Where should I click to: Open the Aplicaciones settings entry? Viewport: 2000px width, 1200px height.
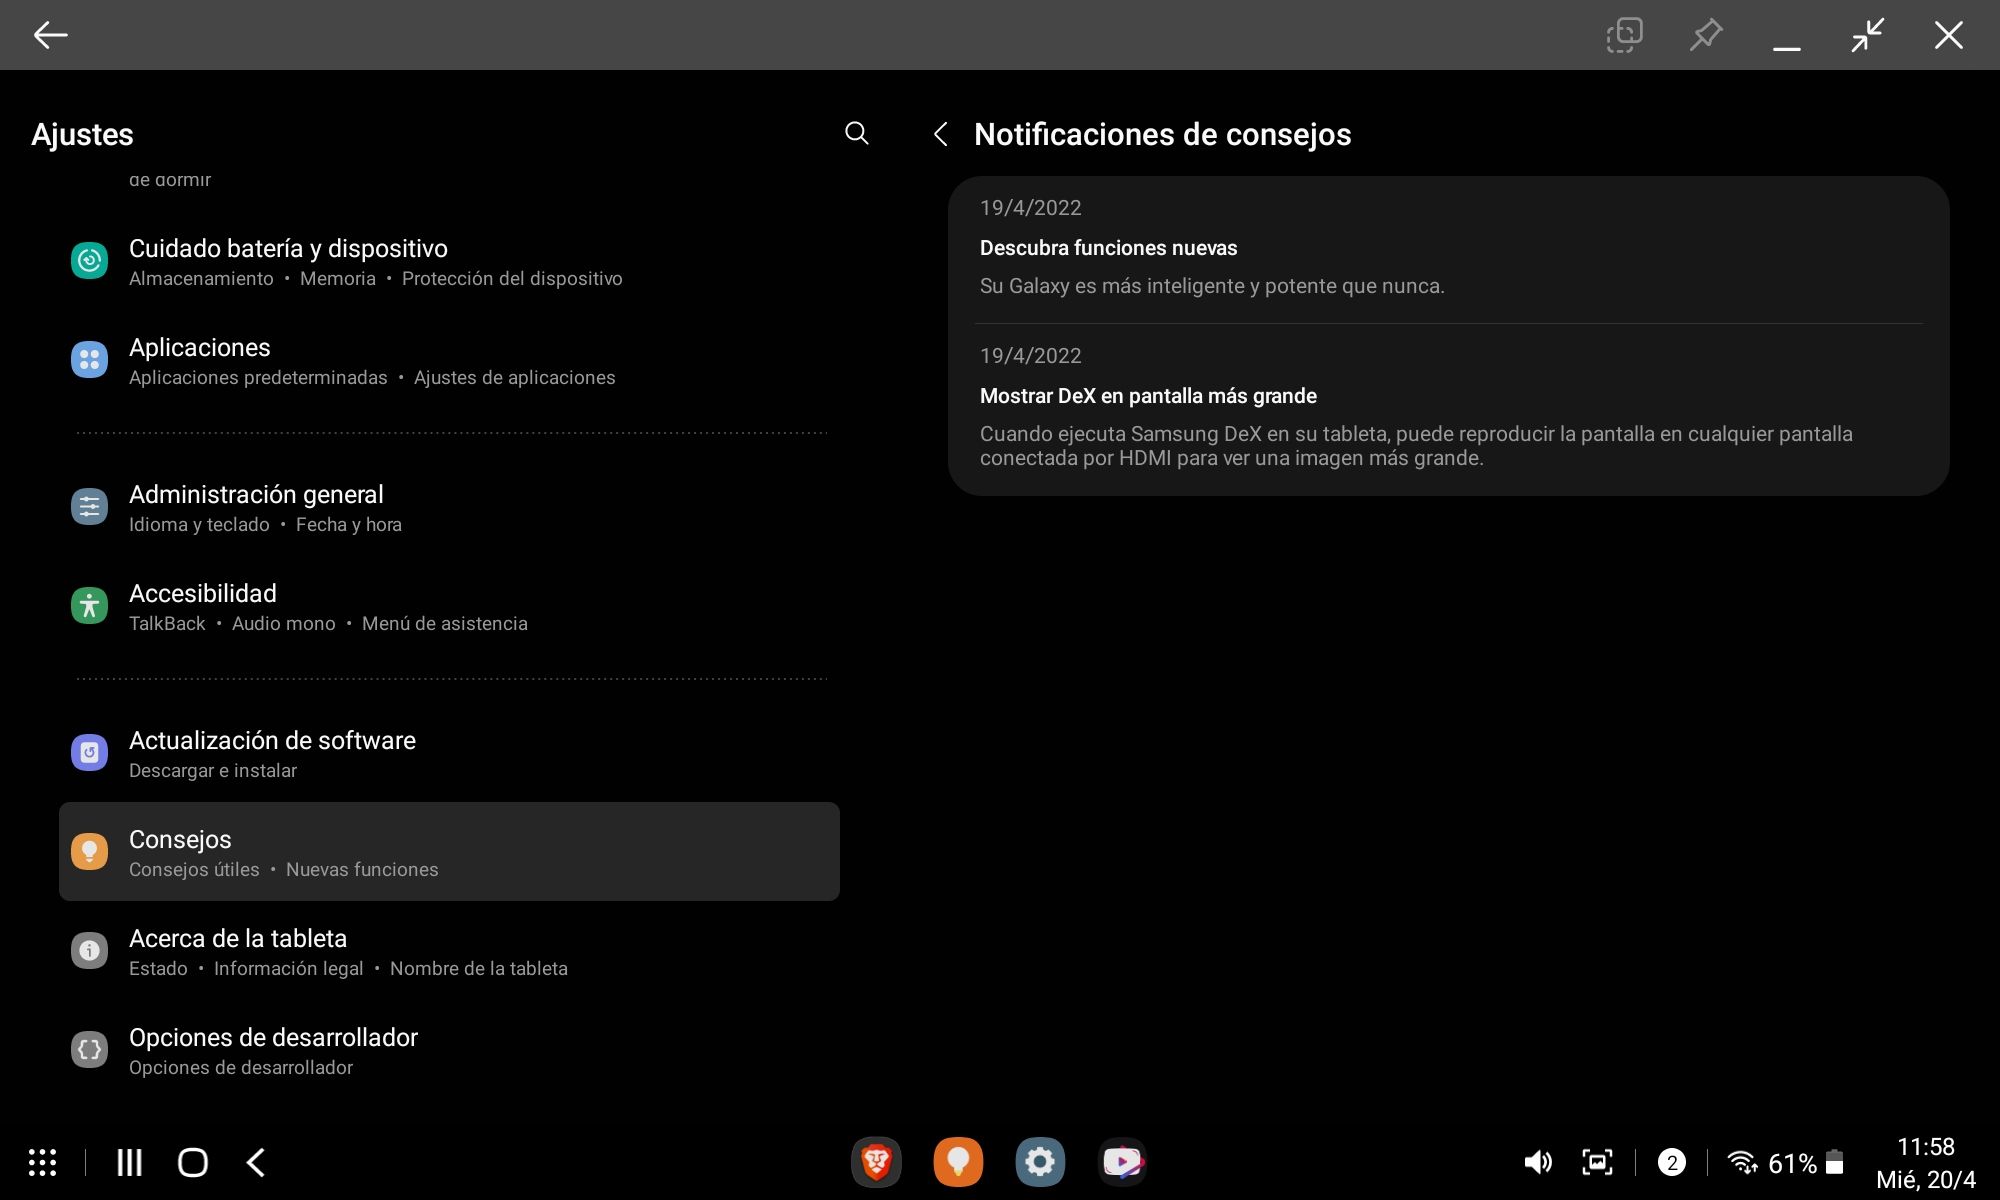200,360
